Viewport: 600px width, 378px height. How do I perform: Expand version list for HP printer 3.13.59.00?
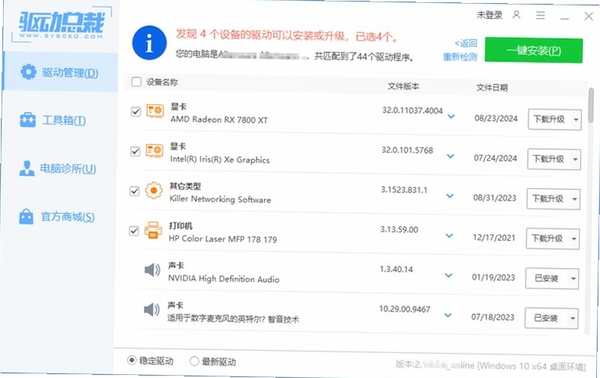[449, 236]
